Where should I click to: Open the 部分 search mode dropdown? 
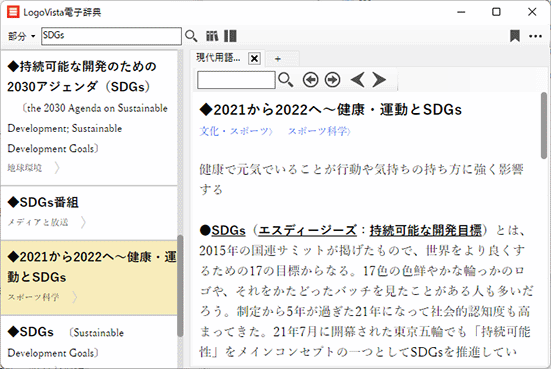pyautogui.click(x=21, y=36)
